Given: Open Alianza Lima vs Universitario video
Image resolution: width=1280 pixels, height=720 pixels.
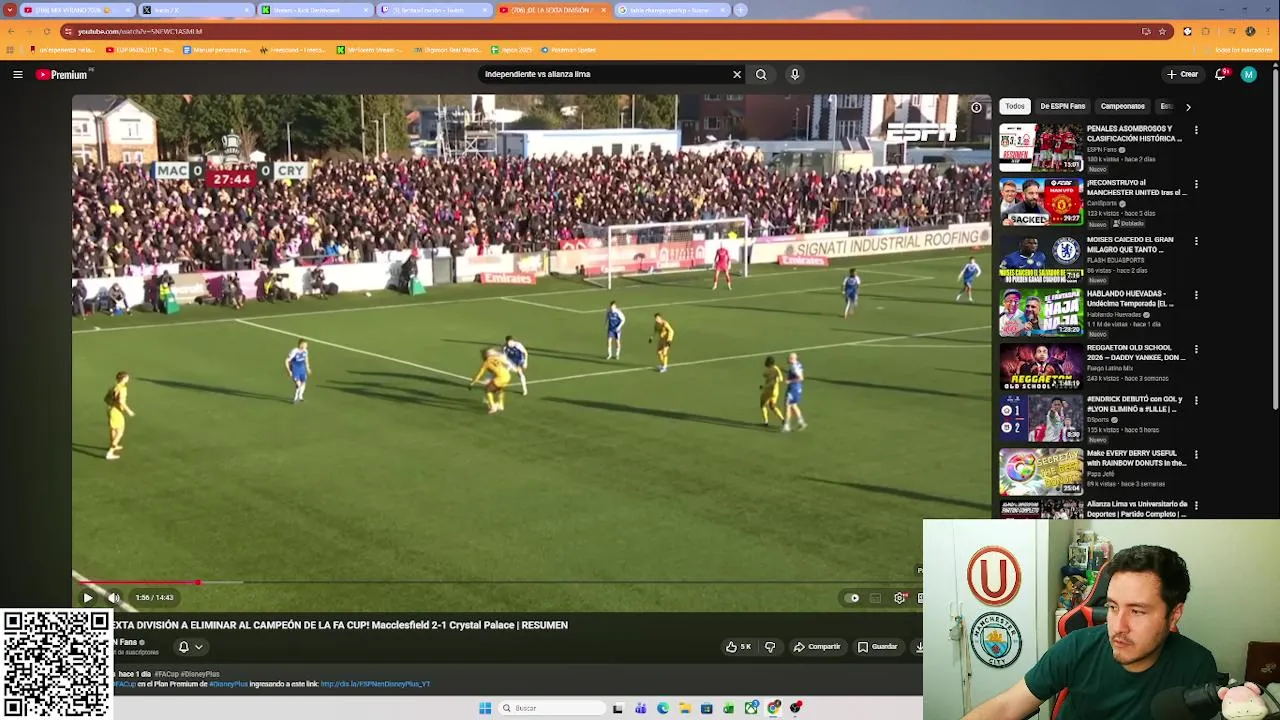Looking at the screenshot, I should [x=1137, y=509].
